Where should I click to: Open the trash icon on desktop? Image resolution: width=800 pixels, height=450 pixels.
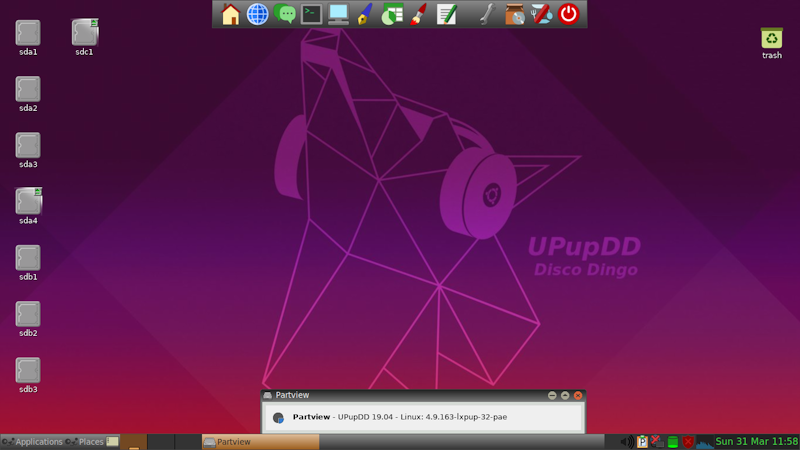click(771, 39)
